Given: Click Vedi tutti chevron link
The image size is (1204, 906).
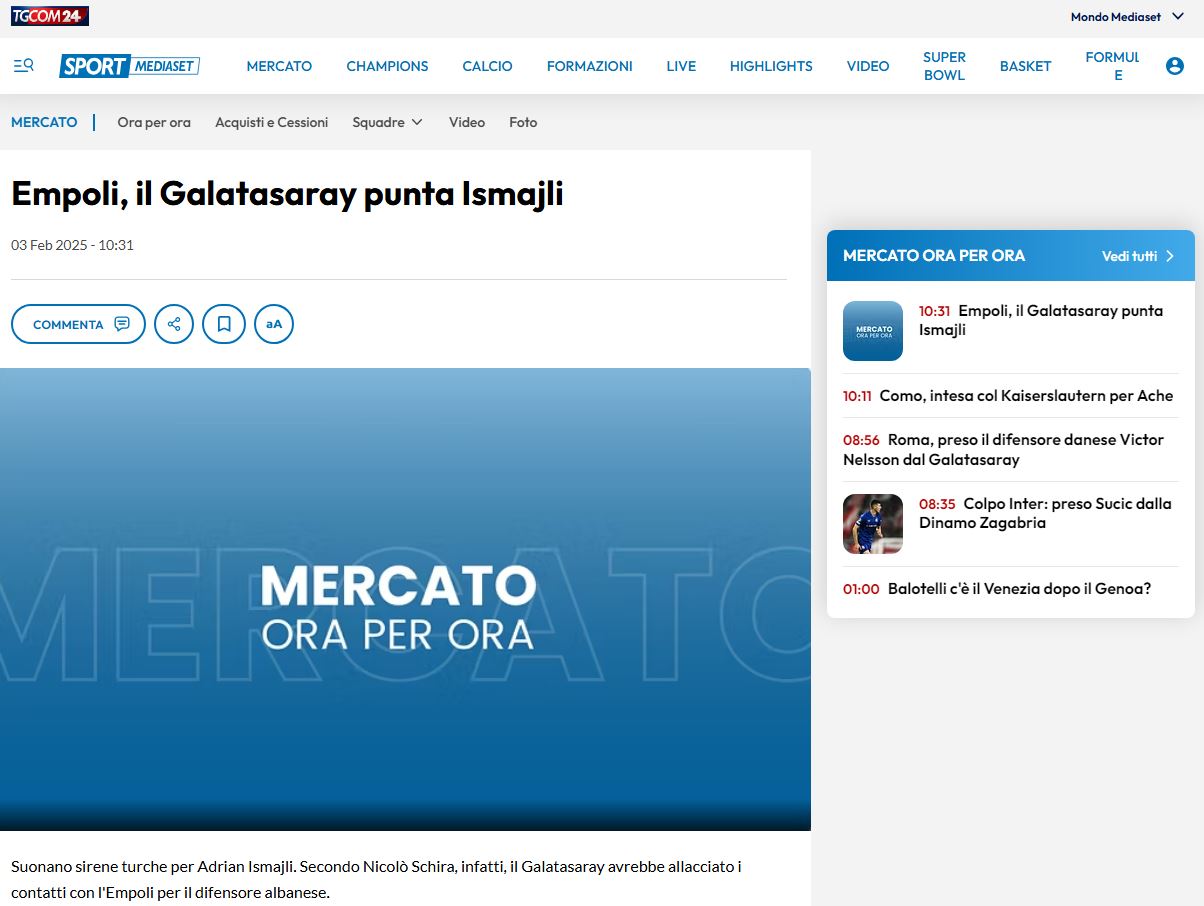Looking at the screenshot, I should [x=1138, y=256].
